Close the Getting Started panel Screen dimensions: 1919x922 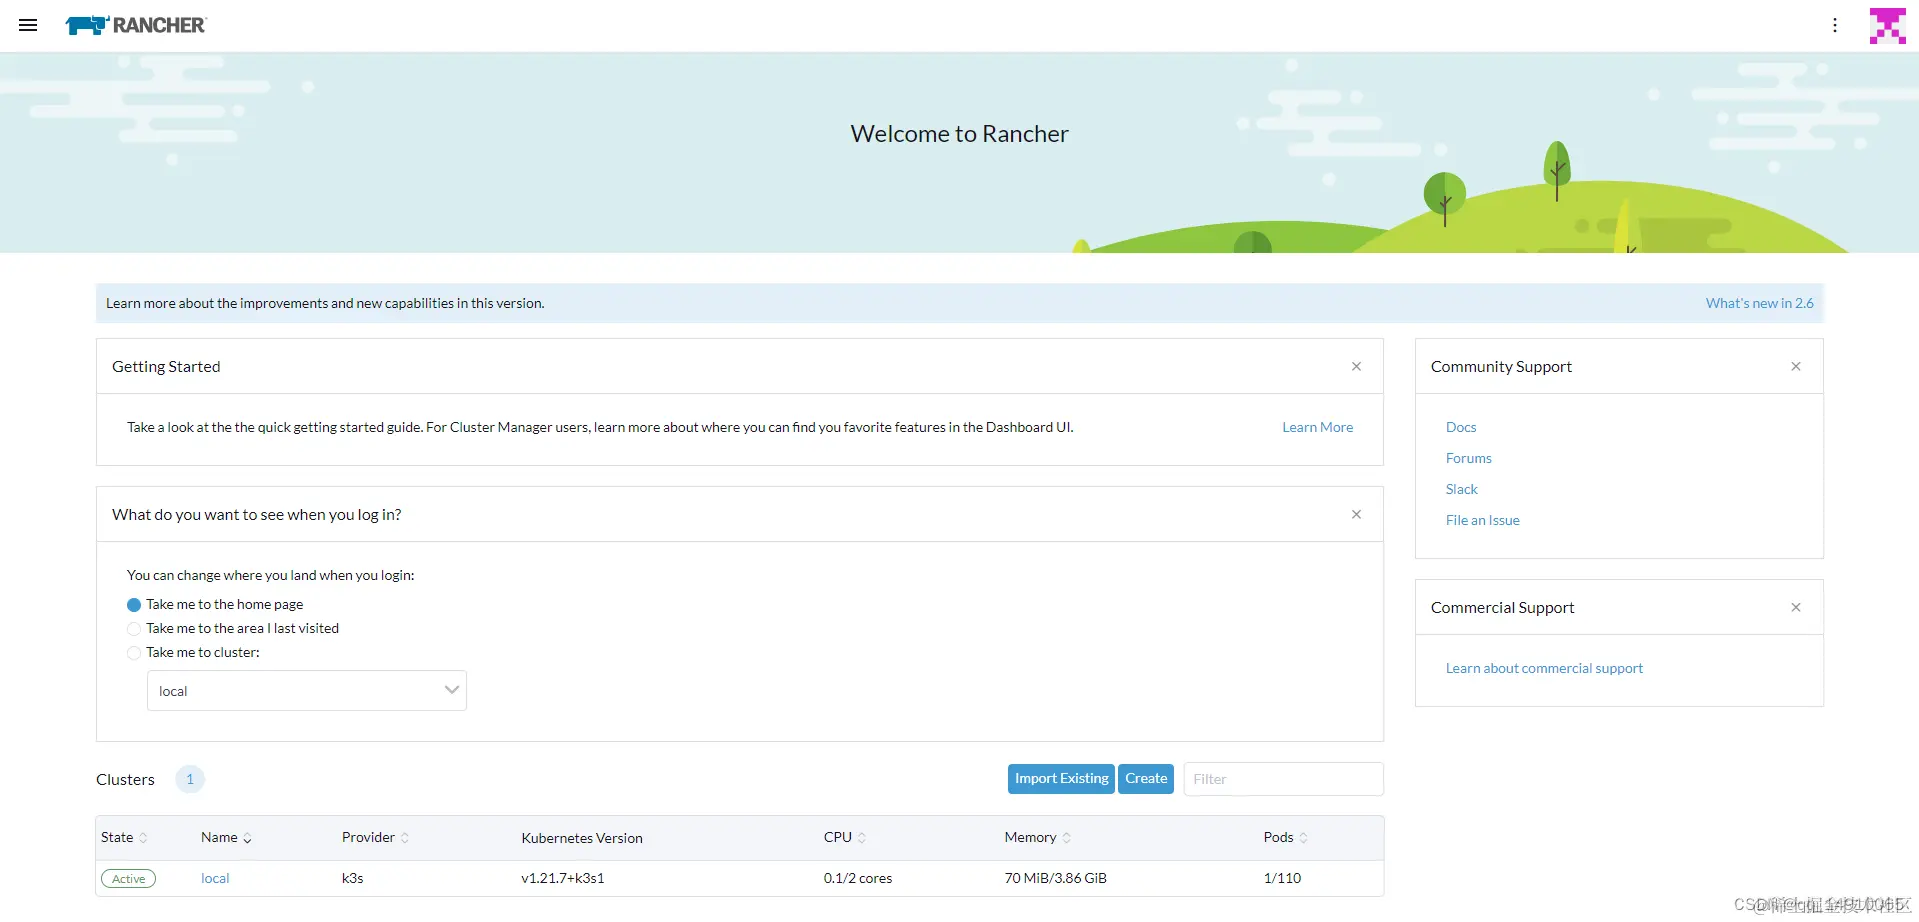point(1357,366)
